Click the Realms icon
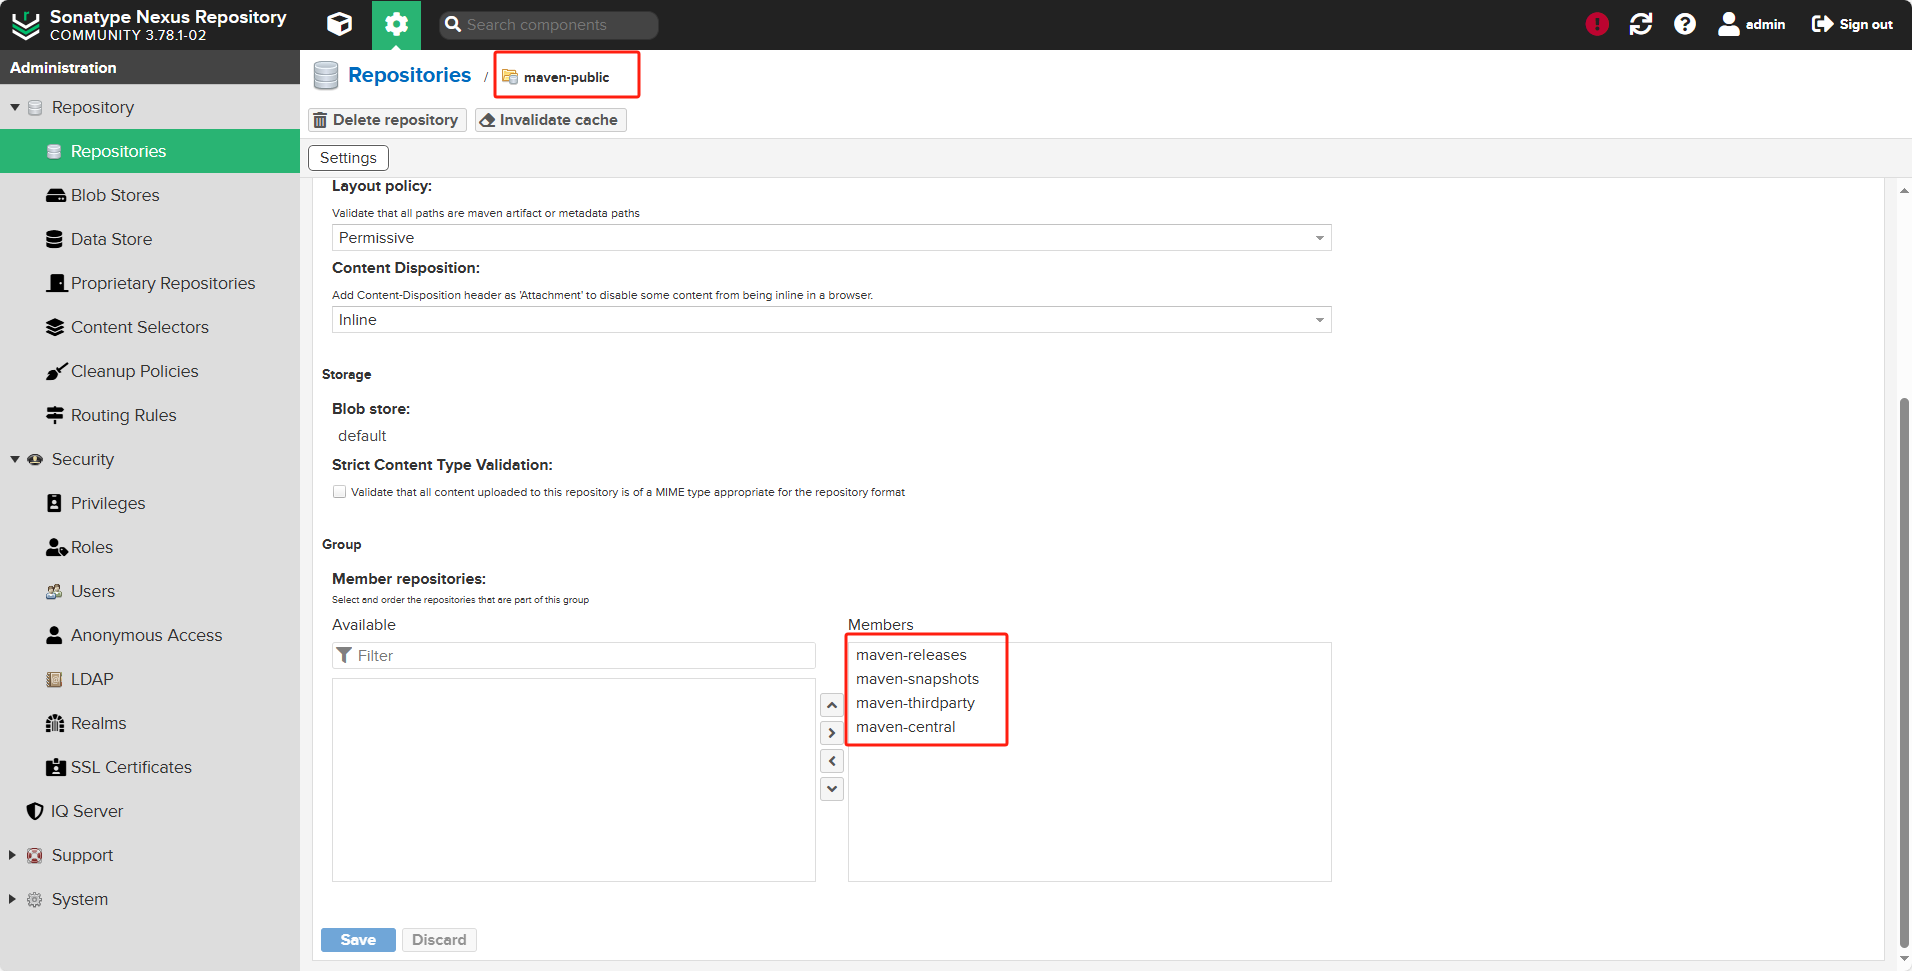1912x971 pixels. 55,723
